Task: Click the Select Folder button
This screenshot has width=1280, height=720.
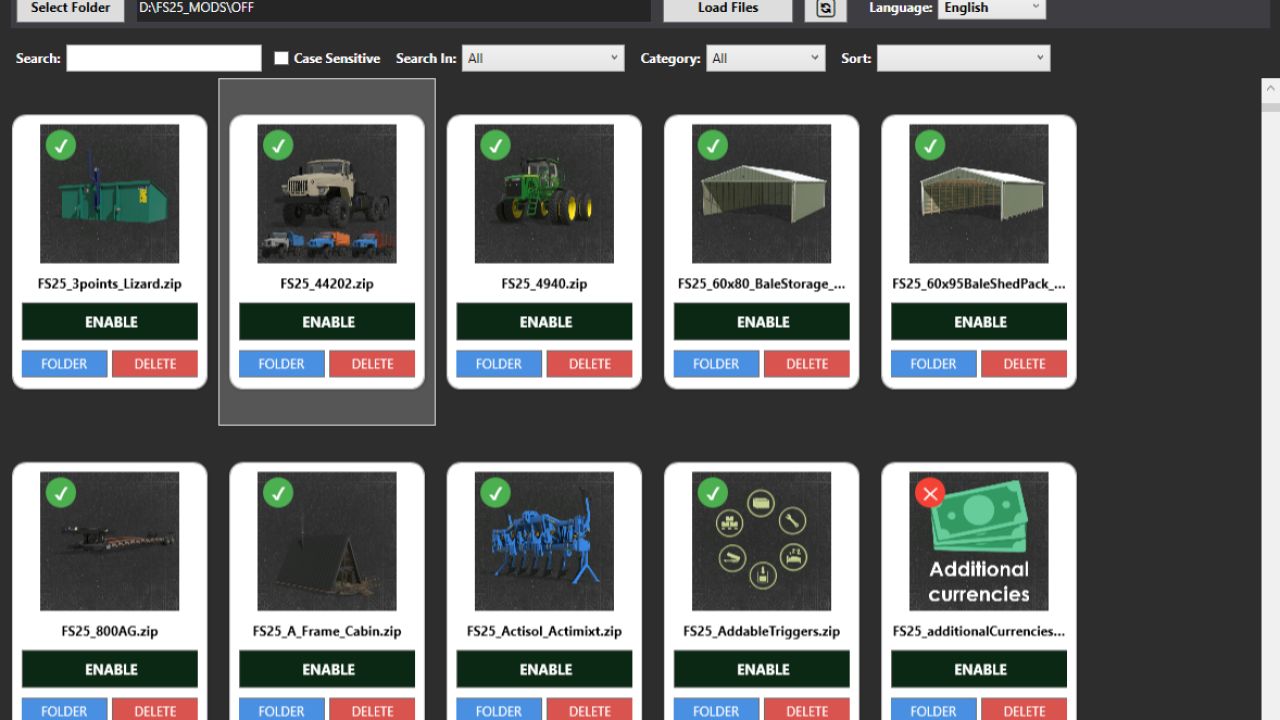Action: pos(69,8)
